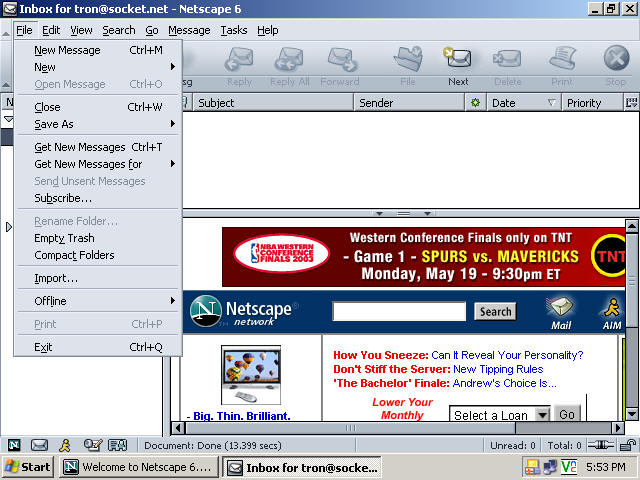Viewport: 640px width, 480px height.
Task: Click the Forward toolbar icon
Action: 342,60
